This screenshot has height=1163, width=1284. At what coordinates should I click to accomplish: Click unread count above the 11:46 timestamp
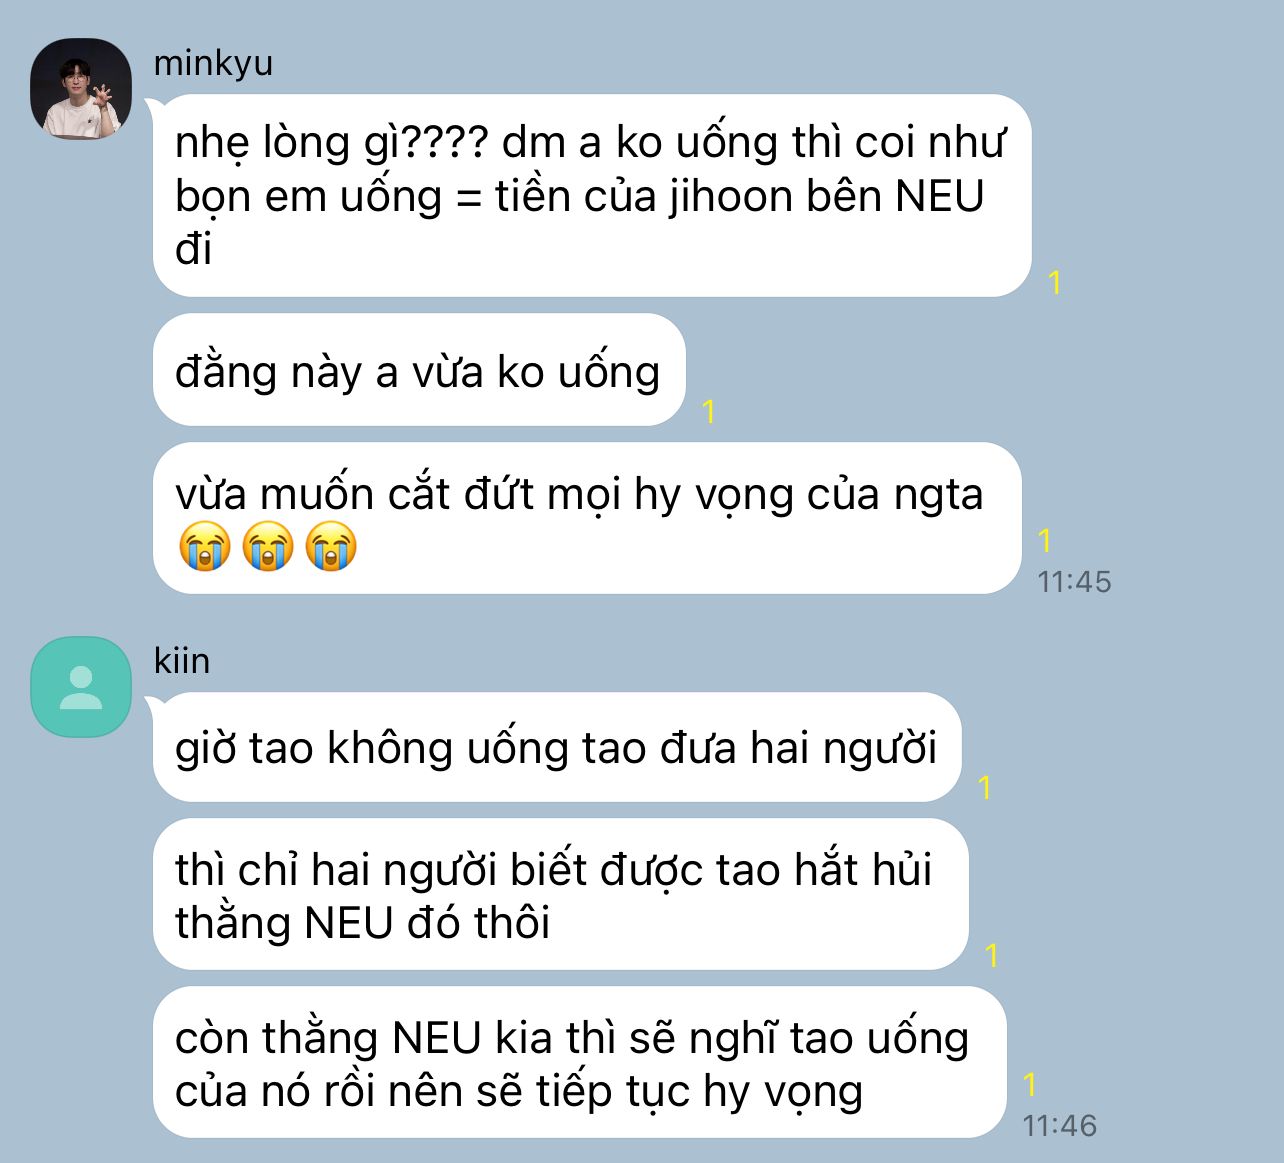pyautogui.click(x=1030, y=1084)
